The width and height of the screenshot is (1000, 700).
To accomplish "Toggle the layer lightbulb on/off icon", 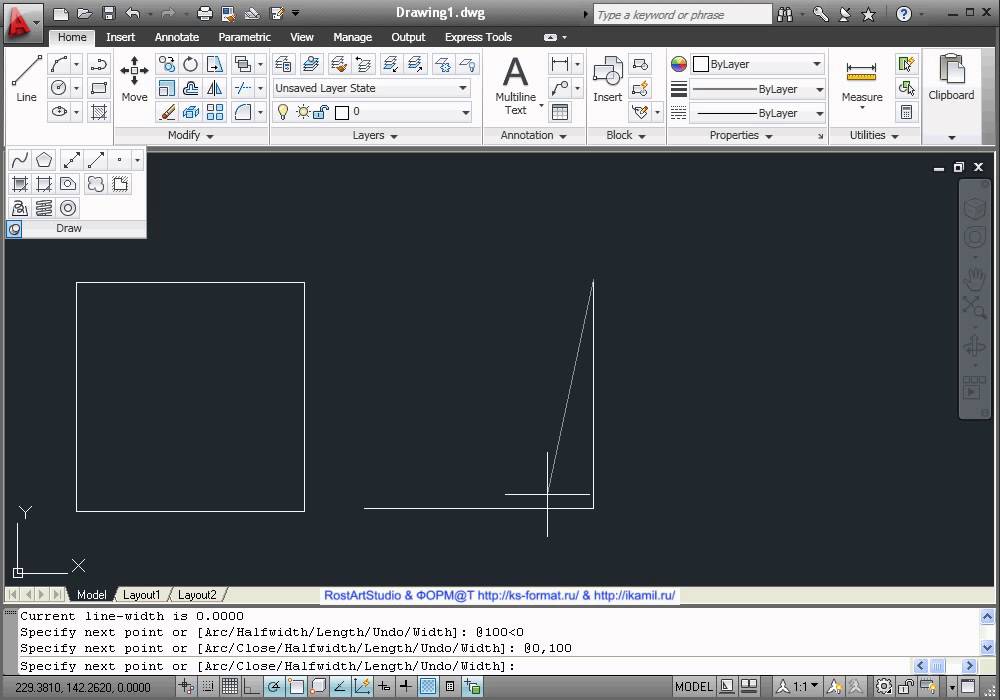I will tap(283, 112).
